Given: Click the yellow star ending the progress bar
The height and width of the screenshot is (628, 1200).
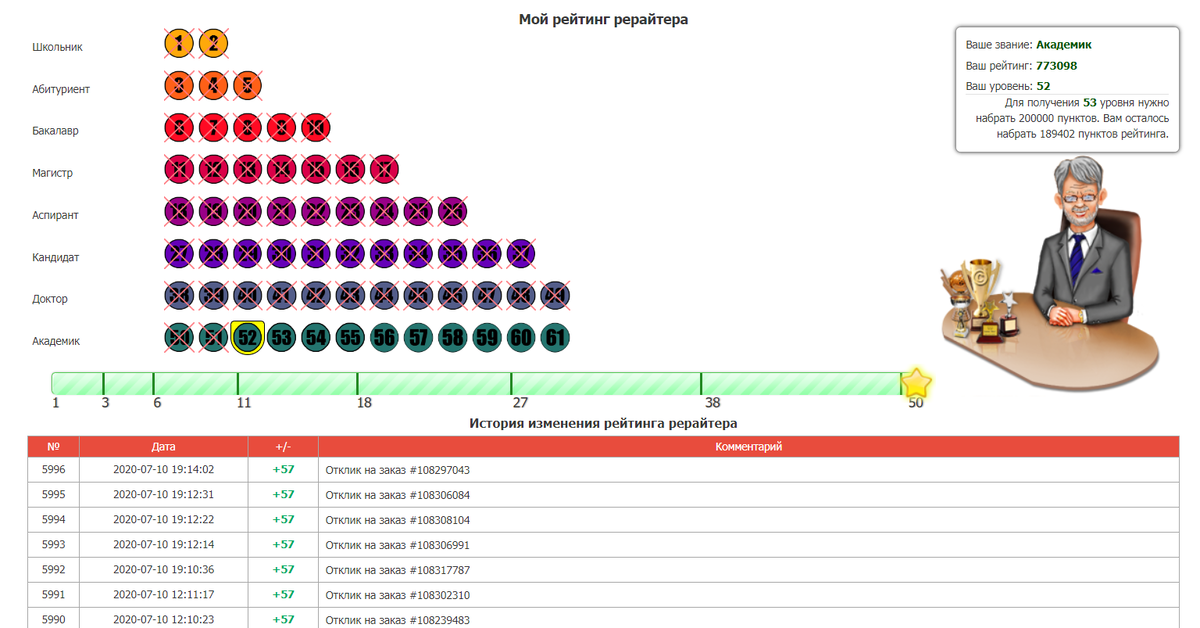Looking at the screenshot, I should [916, 383].
